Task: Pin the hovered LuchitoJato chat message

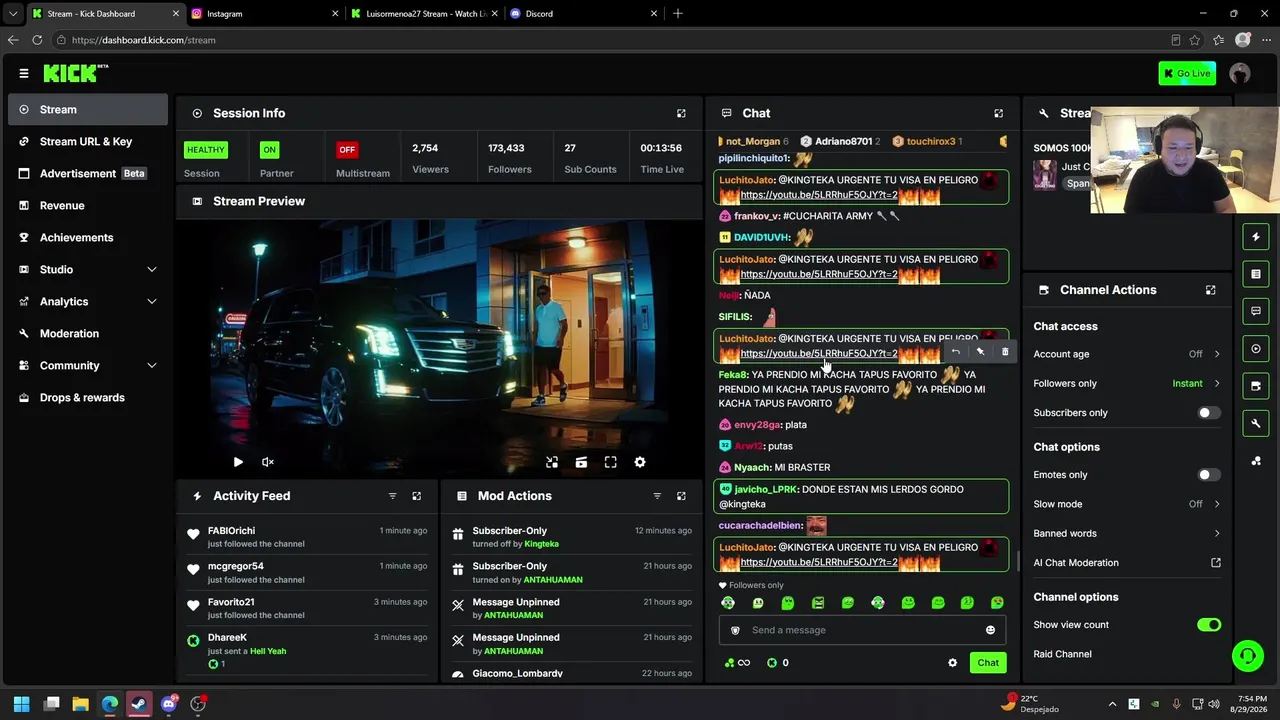Action: [x=980, y=352]
